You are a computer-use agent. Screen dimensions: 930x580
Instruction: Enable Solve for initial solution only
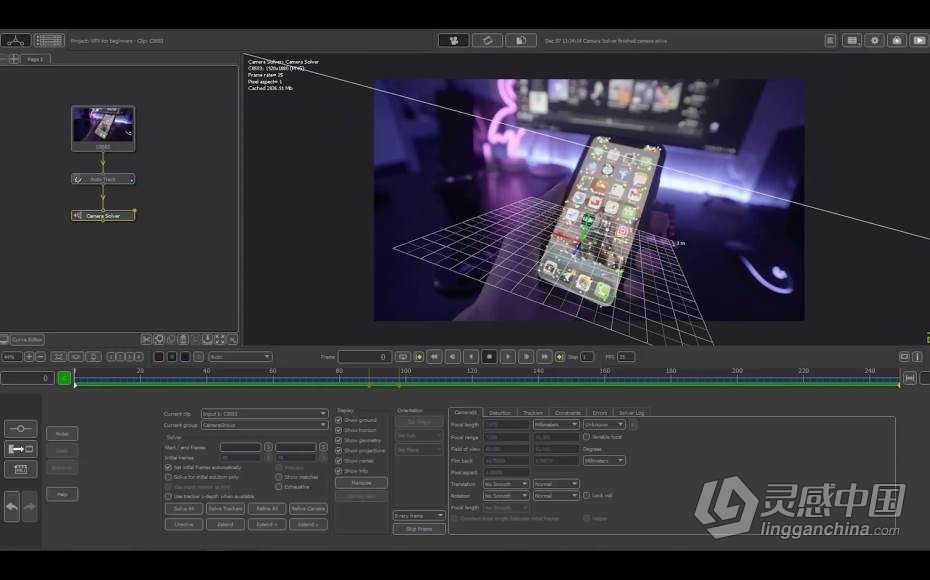168,477
